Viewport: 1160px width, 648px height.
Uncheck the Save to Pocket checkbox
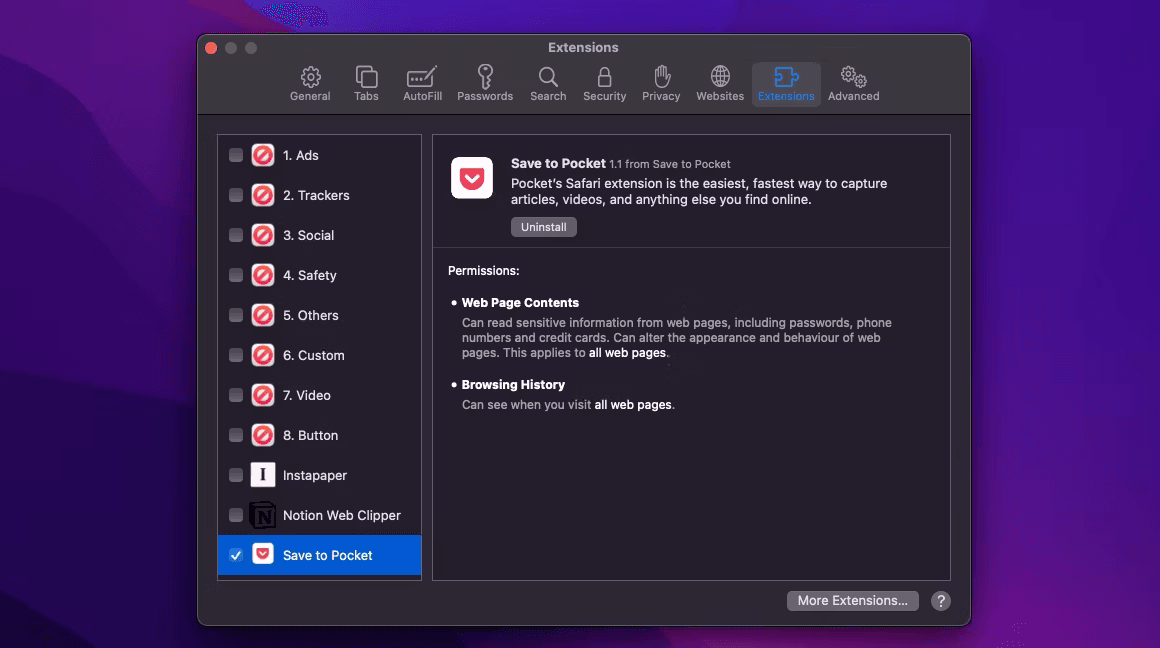[236, 555]
